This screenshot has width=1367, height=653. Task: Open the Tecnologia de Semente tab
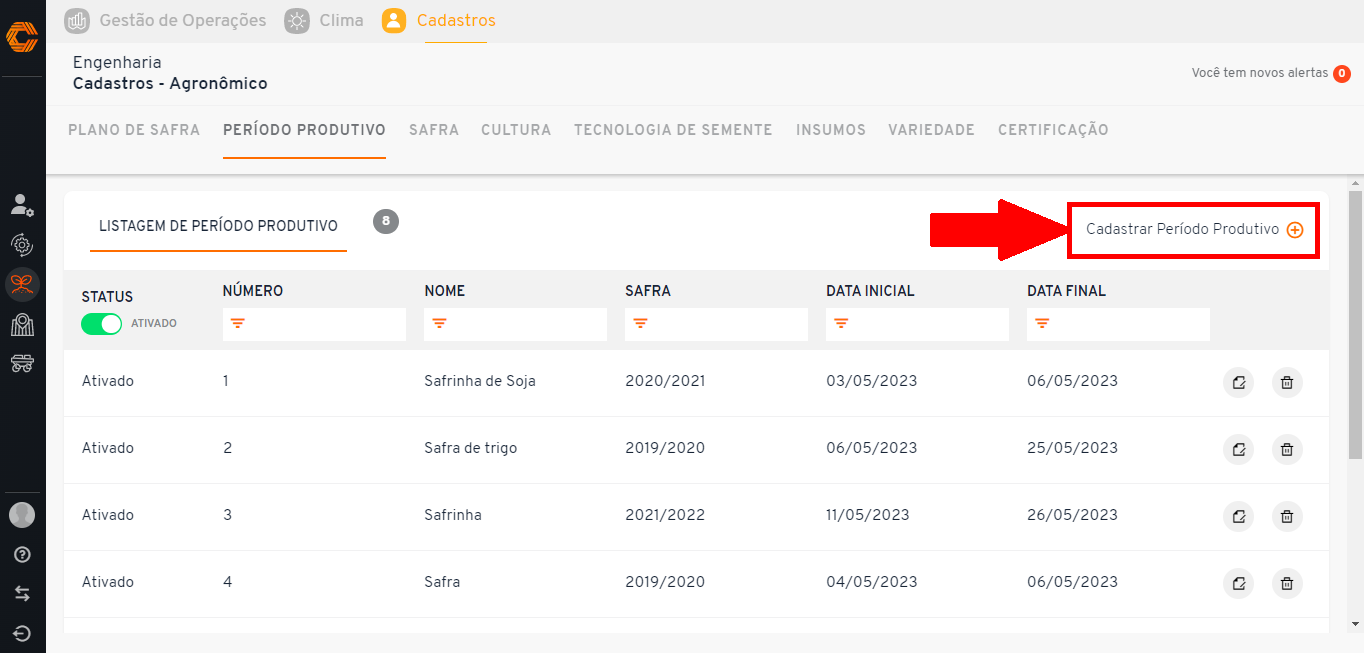click(x=673, y=130)
